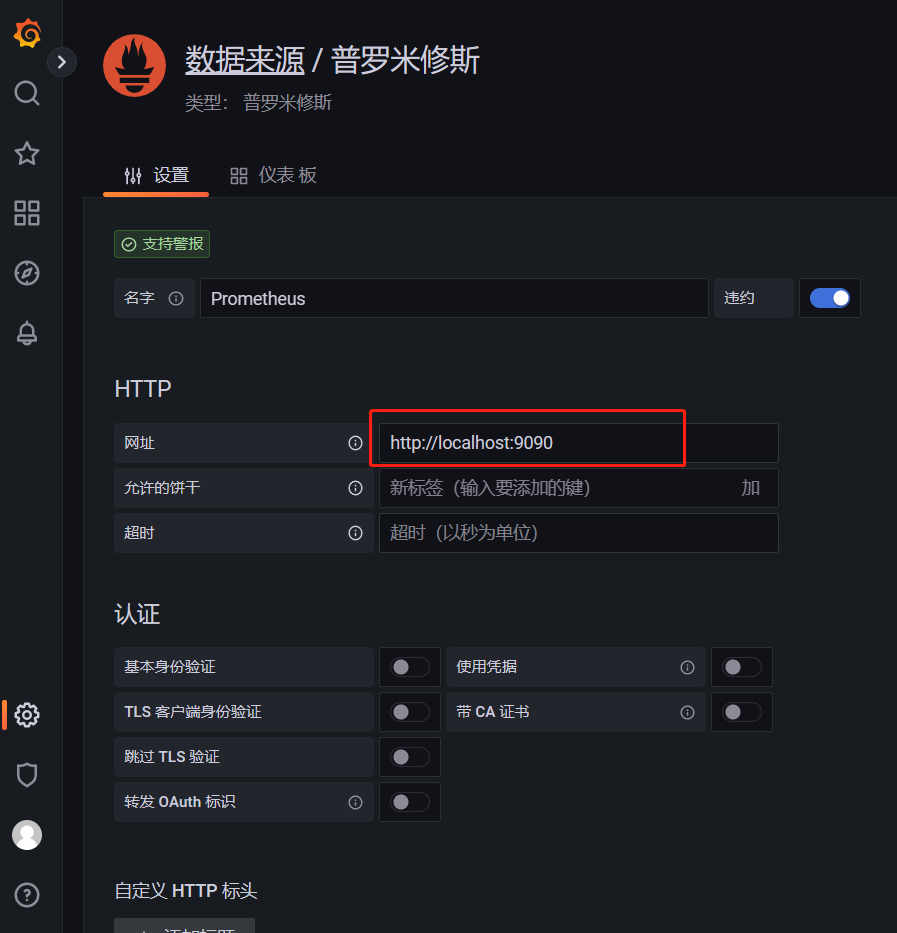897x933 pixels.
Task: Click the Grafana logo icon
Action: point(27,33)
